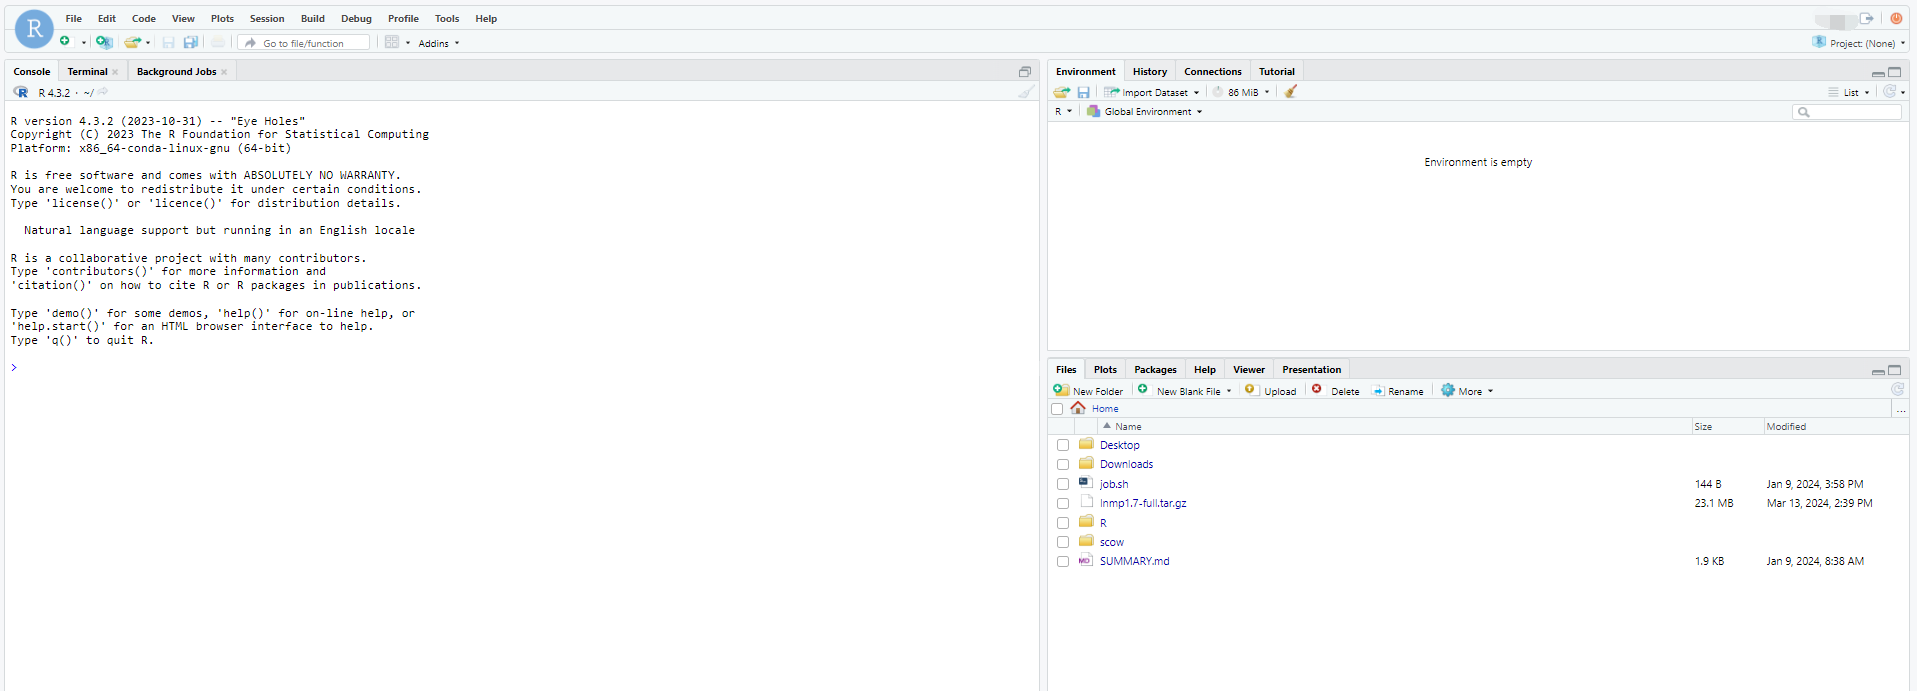This screenshot has height=691, width=1917.
Task: Click the view working directory arrow in console
Action: tap(102, 92)
